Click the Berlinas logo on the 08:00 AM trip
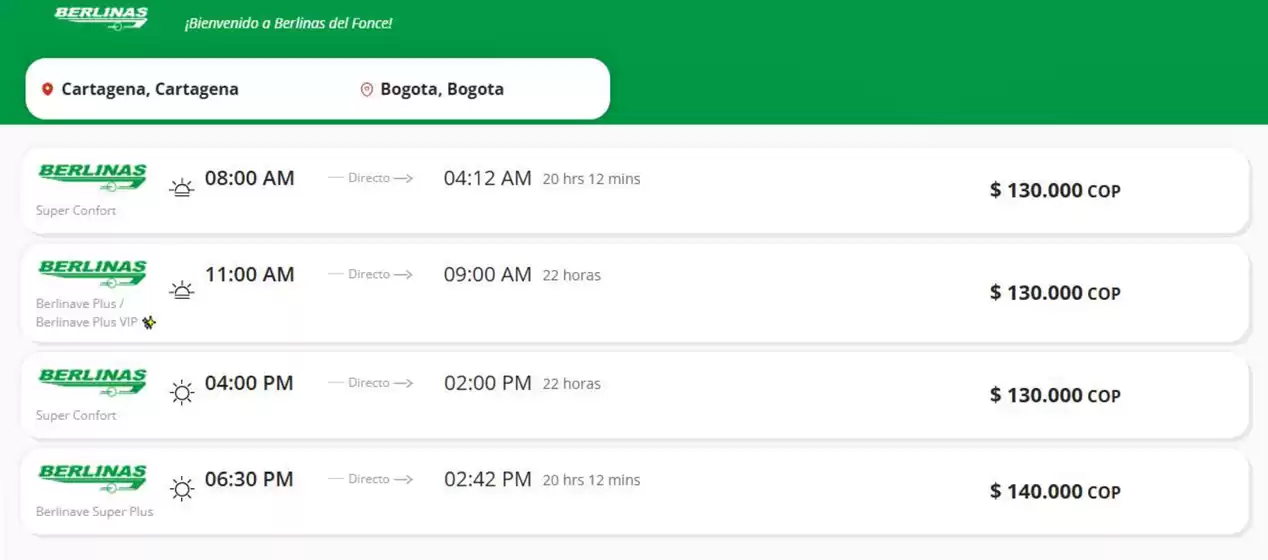This screenshot has width=1268, height=560. pos(92,177)
